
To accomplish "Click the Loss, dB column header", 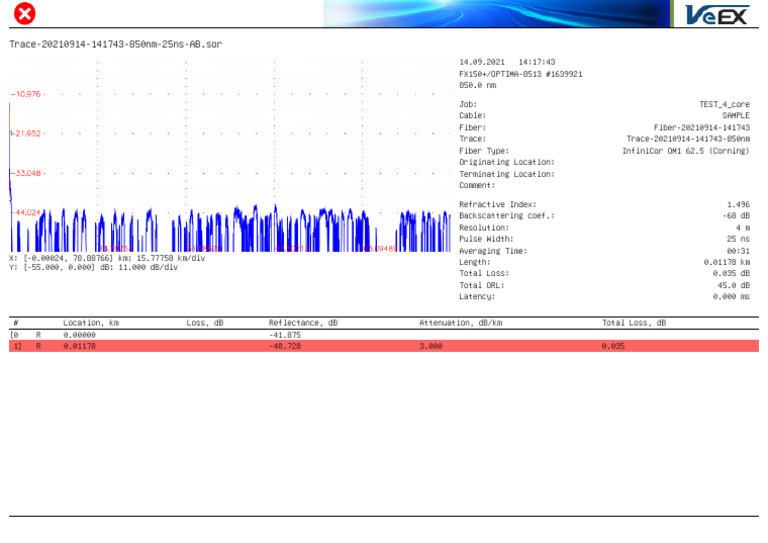I will coord(205,323).
